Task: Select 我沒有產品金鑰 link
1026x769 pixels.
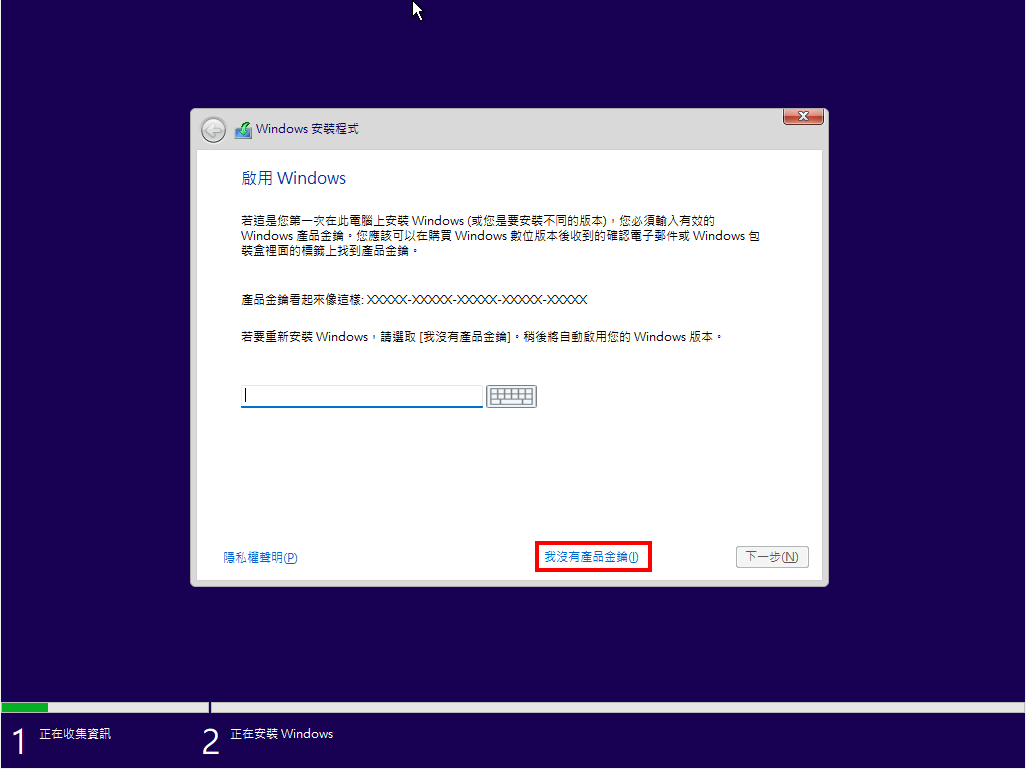Action: pyautogui.click(x=591, y=557)
